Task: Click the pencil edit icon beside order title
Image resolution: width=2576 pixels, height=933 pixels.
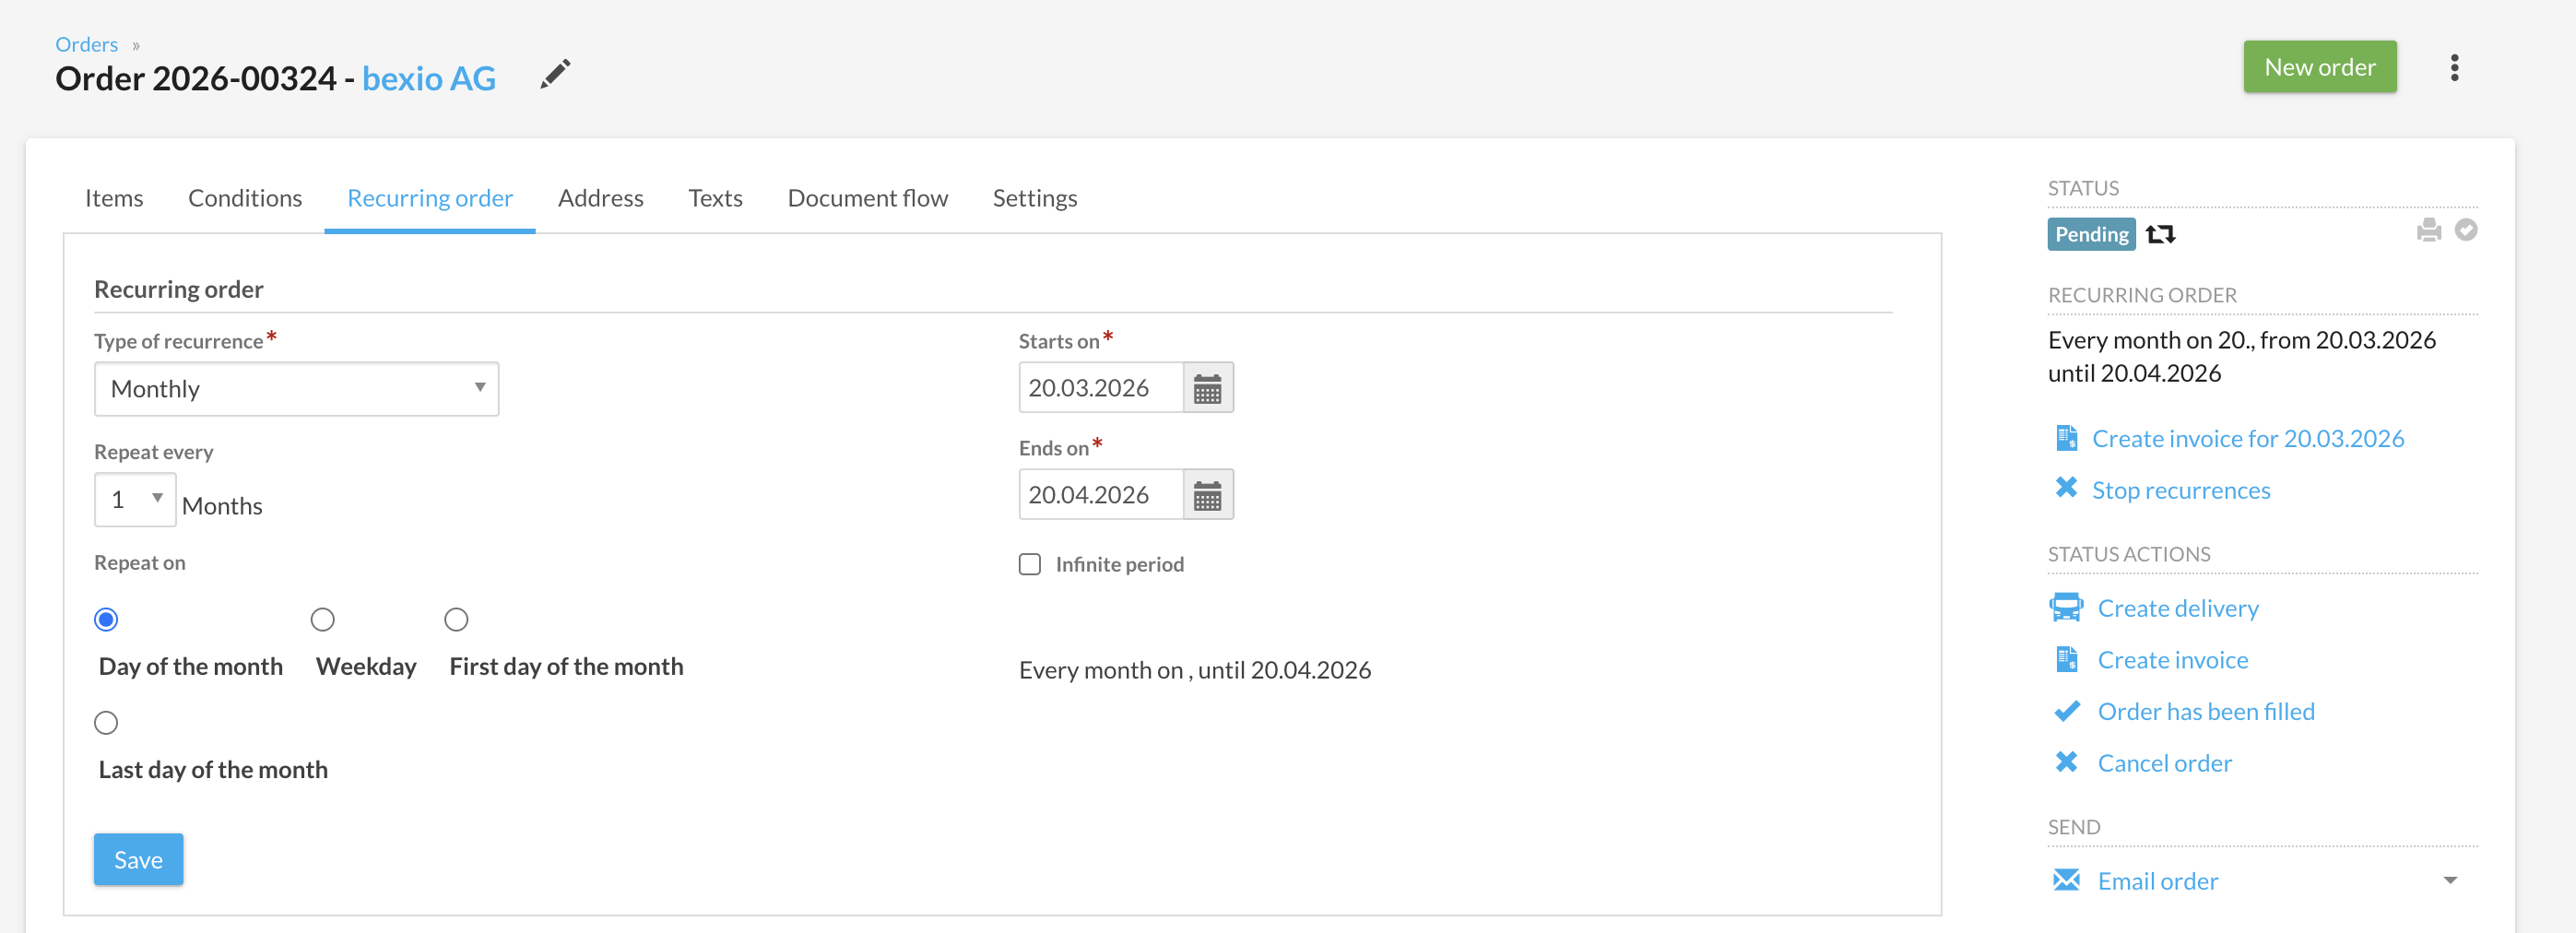Action: tap(555, 74)
